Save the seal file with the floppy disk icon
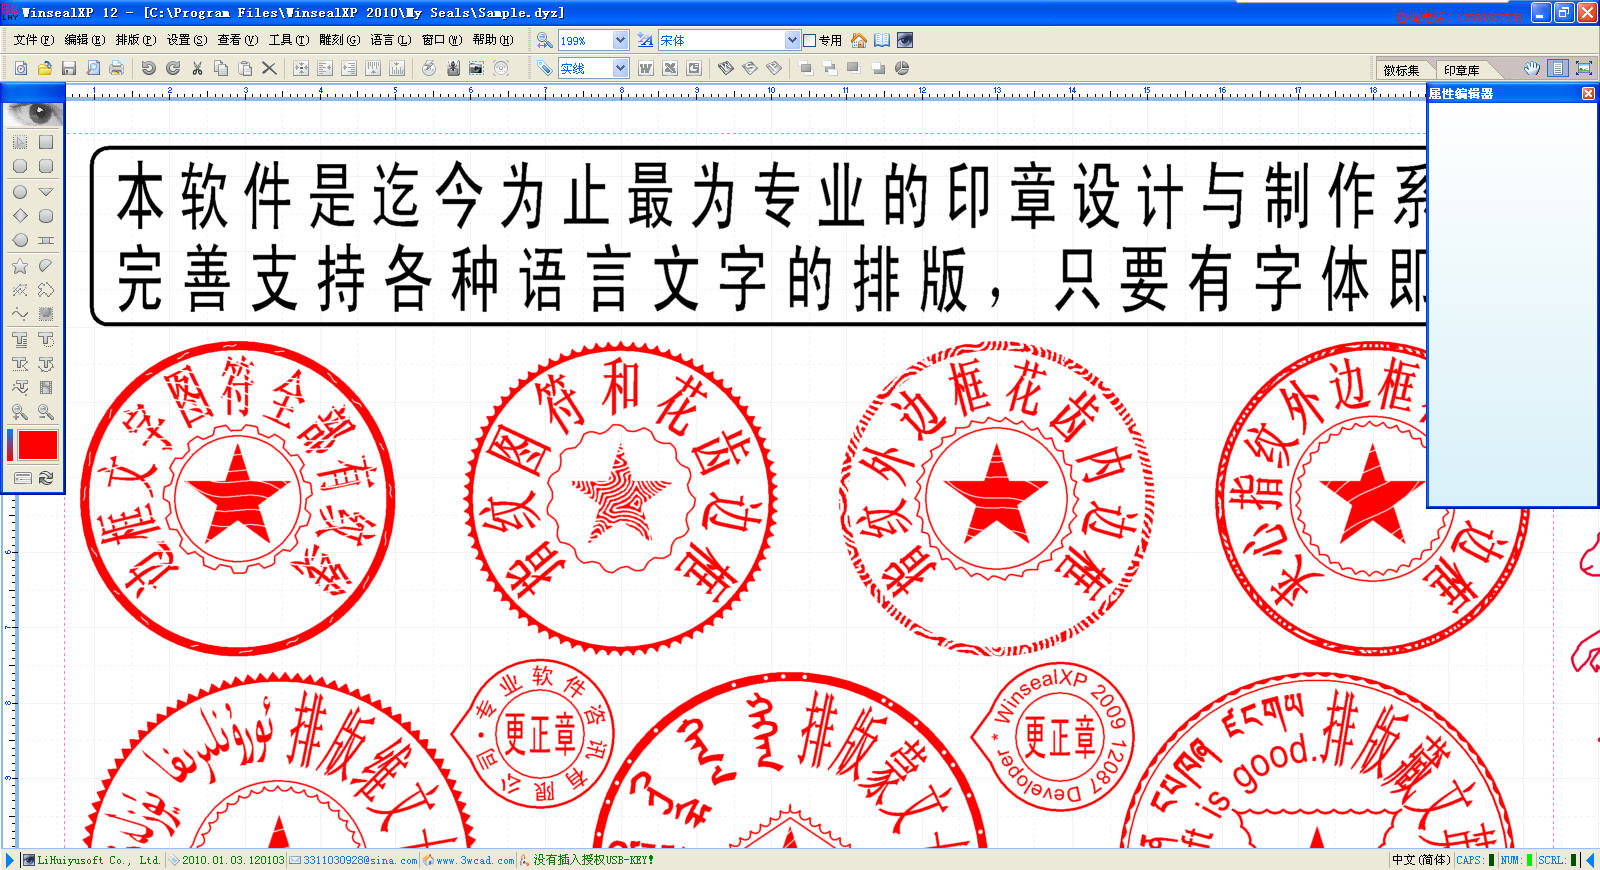The width and height of the screenshot is (1600, 870). tap(69, 68)
